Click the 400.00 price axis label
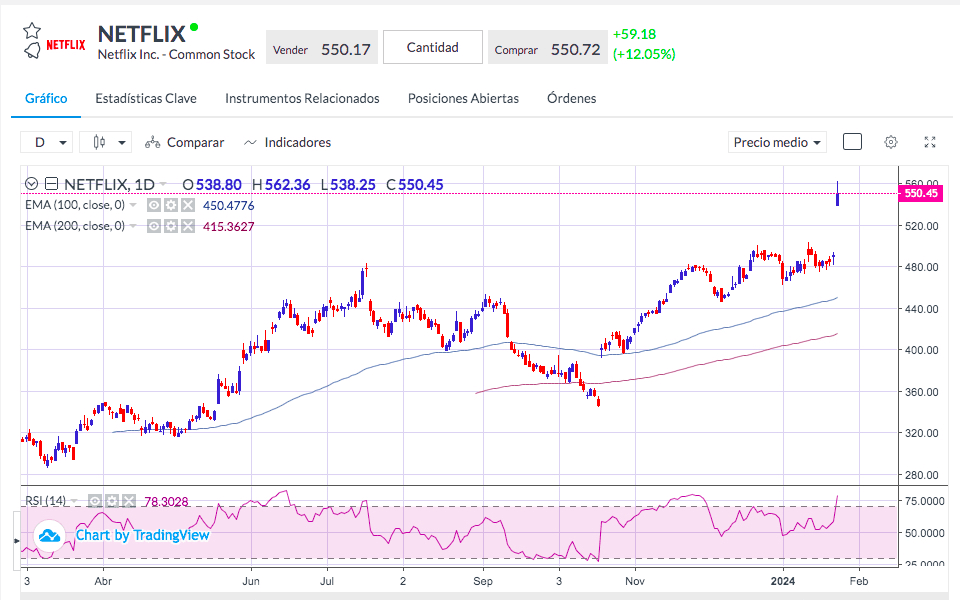Screen dimensions: 960x600 (921, 350)
